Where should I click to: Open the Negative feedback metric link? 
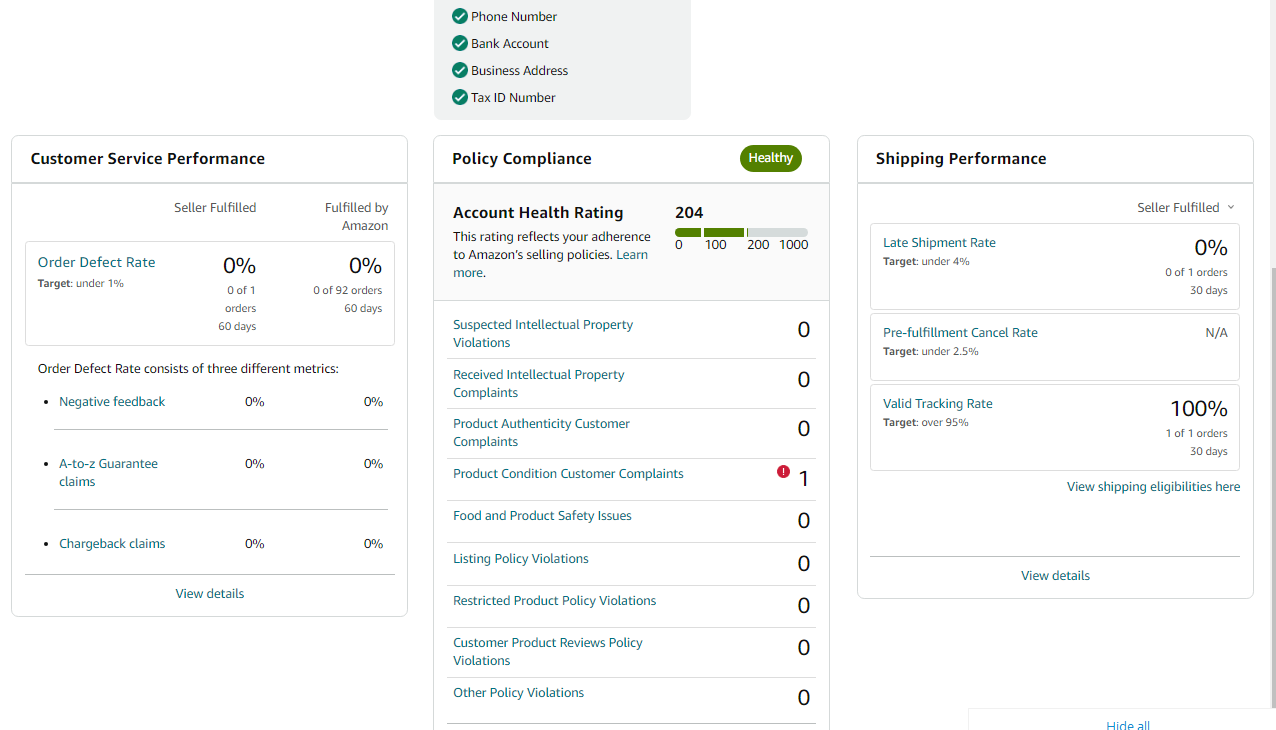112,401
